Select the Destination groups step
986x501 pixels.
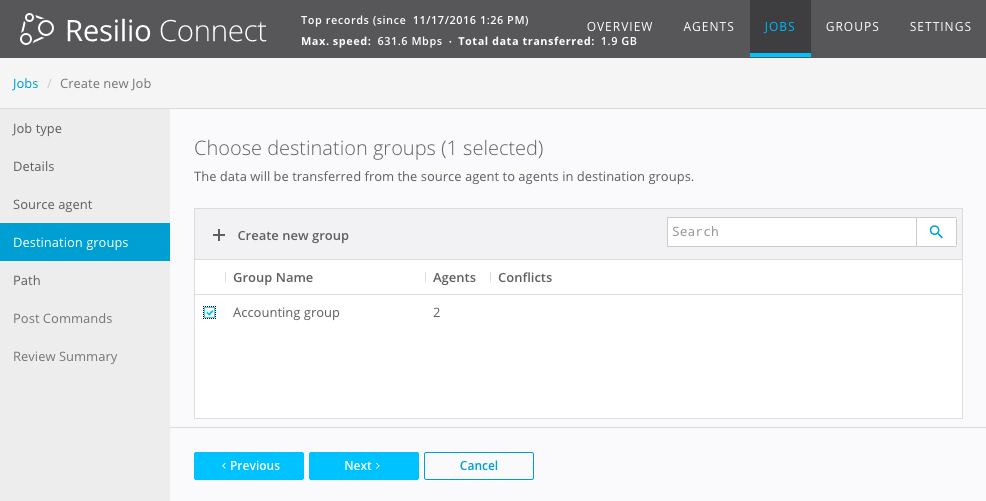(x=70, y=243)
